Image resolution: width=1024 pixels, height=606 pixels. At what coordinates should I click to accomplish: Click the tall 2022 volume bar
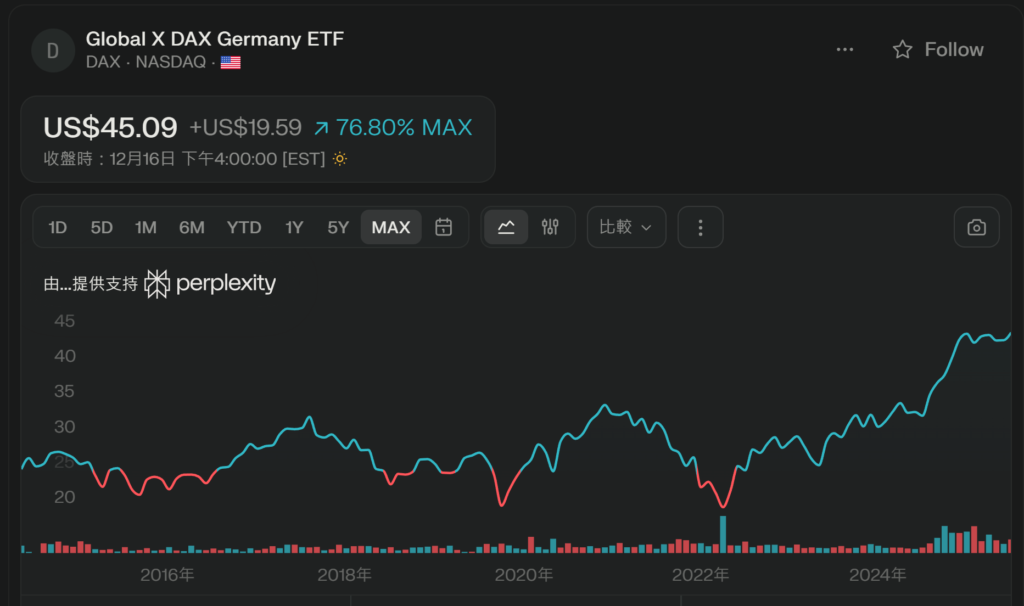723,534
